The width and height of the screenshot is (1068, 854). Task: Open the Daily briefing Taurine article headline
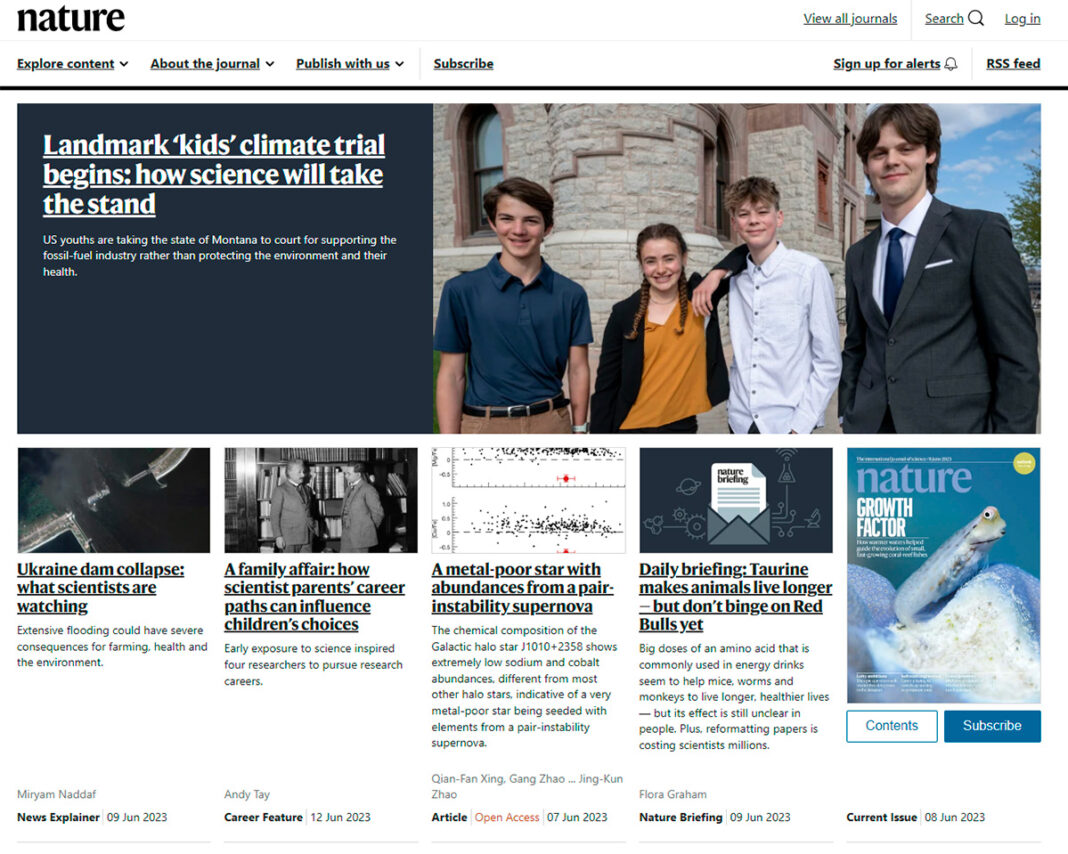click(x=736, y=597)
